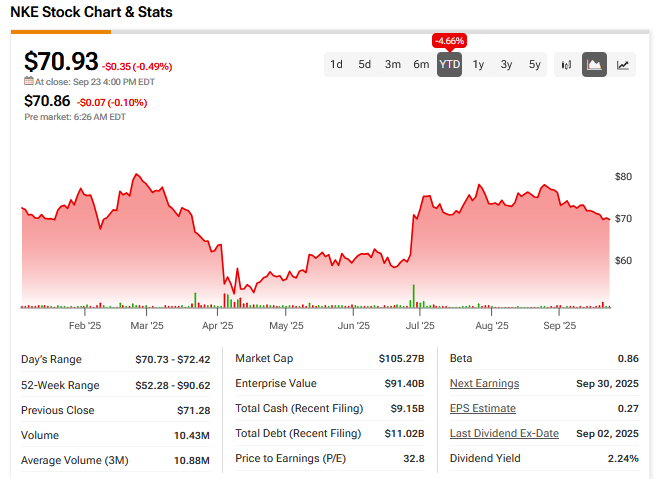Click the Total Cash (Recent Filing) label
Image resolution: width=658 pixels, height=479 pixels.
click(x=299, y=408)
